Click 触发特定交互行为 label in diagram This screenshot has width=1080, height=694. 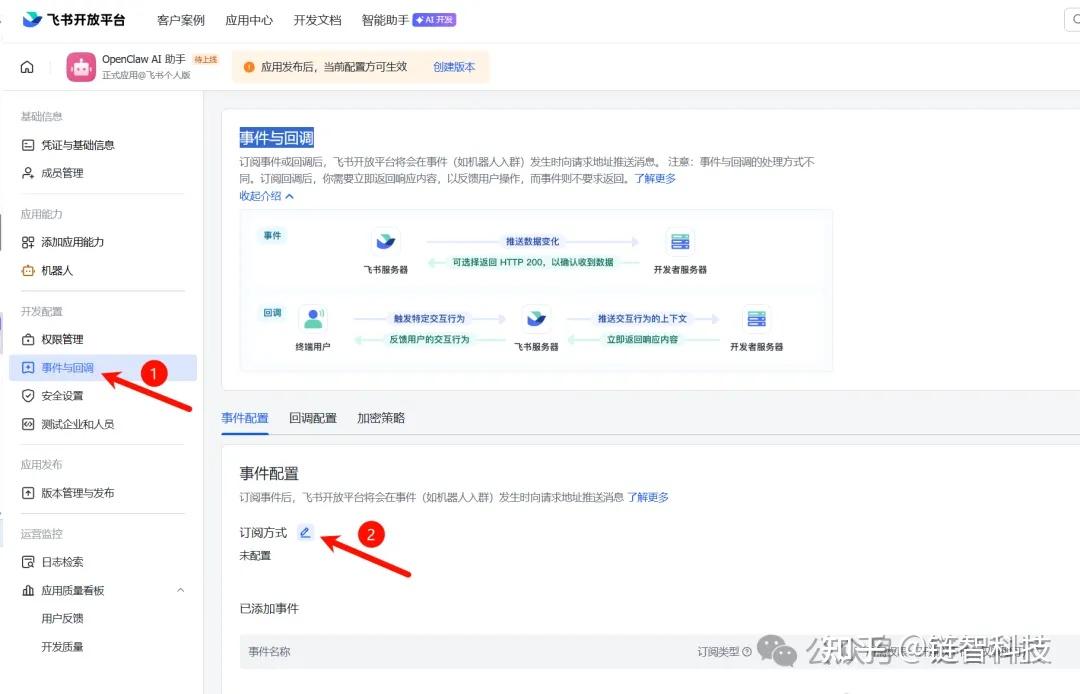coord(429,319)
